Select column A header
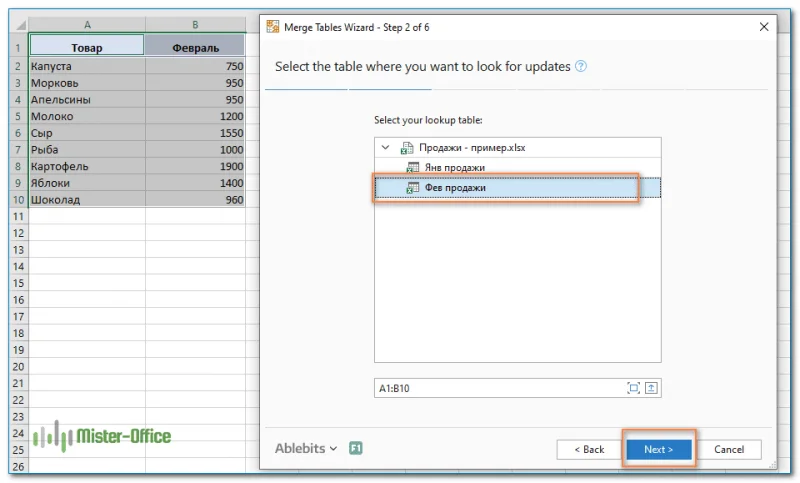 click(x=87, y=24)
